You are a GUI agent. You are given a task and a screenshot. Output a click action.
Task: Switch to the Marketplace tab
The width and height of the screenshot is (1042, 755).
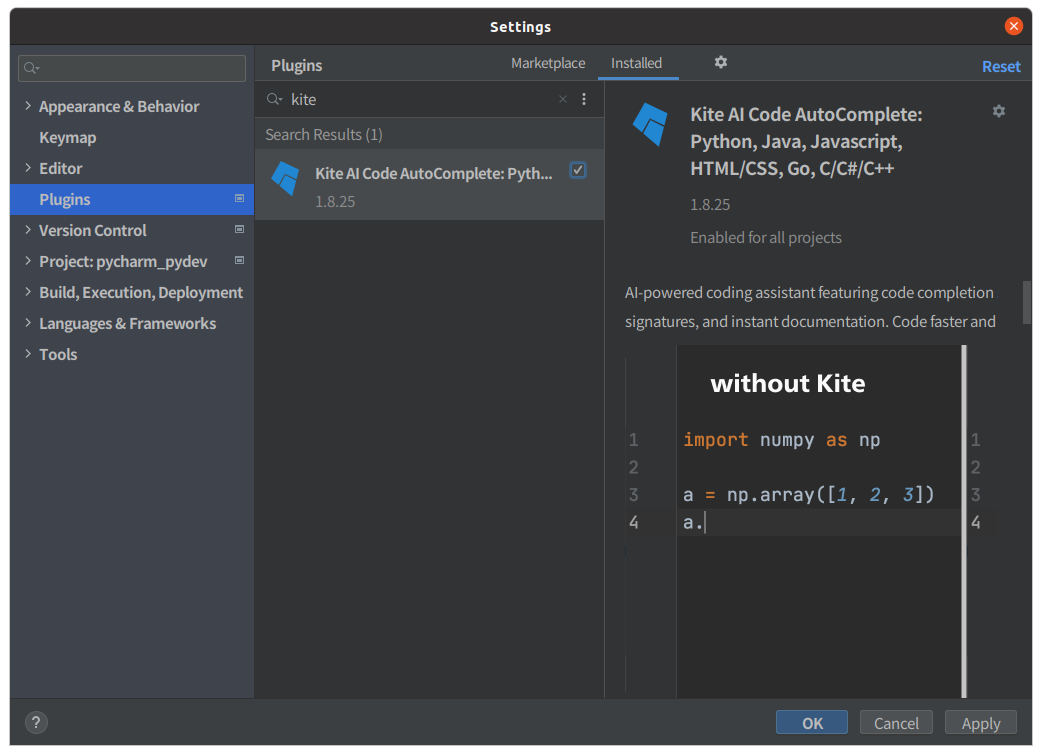(548, 62)
